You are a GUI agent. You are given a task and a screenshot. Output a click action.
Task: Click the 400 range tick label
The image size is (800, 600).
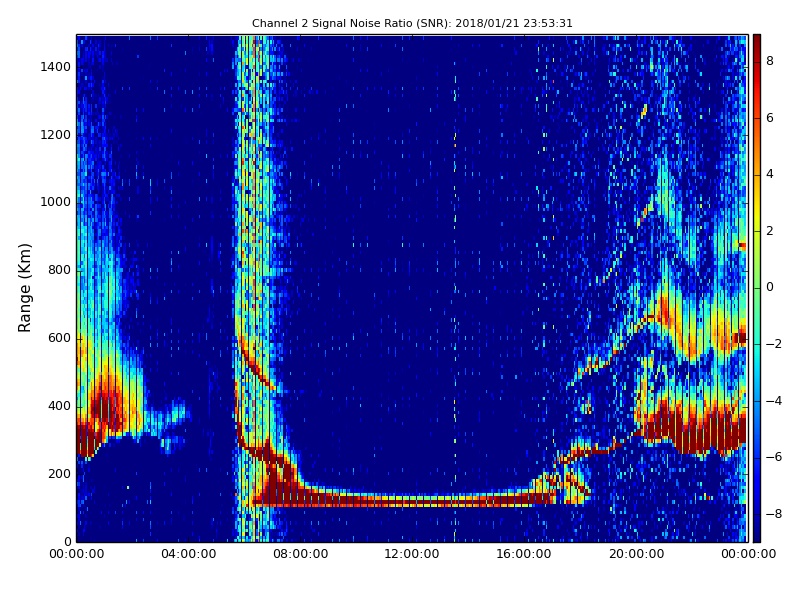coord(59,406)
